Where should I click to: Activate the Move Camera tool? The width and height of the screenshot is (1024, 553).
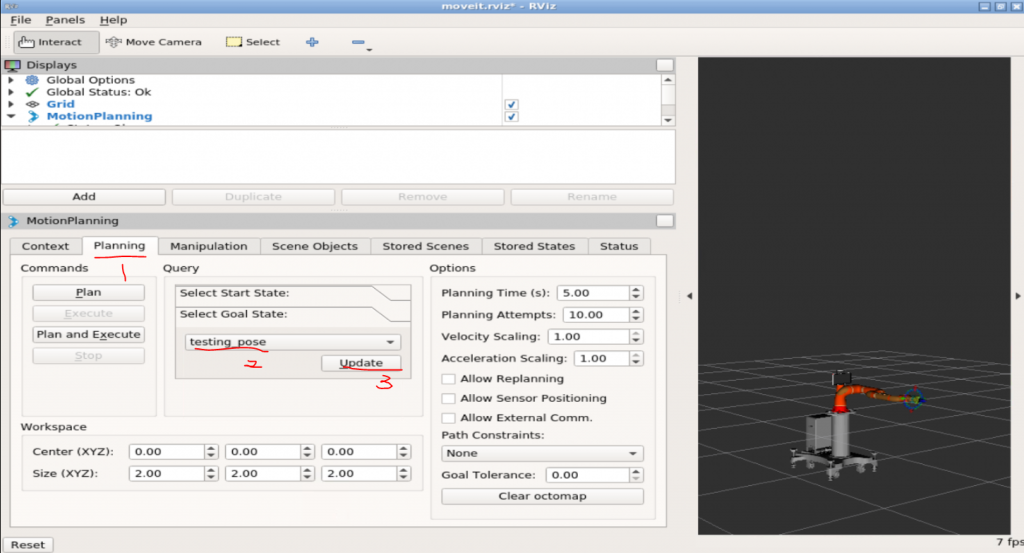(x=153, y=42)
